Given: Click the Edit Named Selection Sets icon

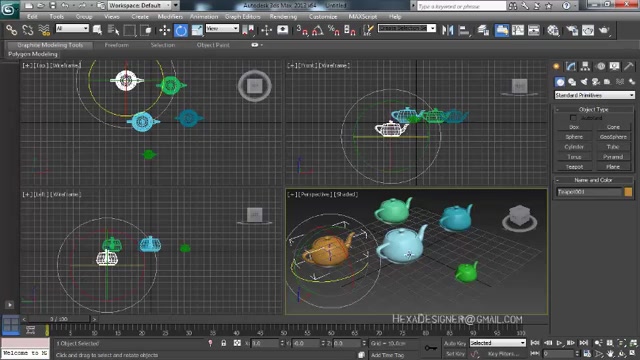Looking at the screenshot, I should [x=368, y=30].
